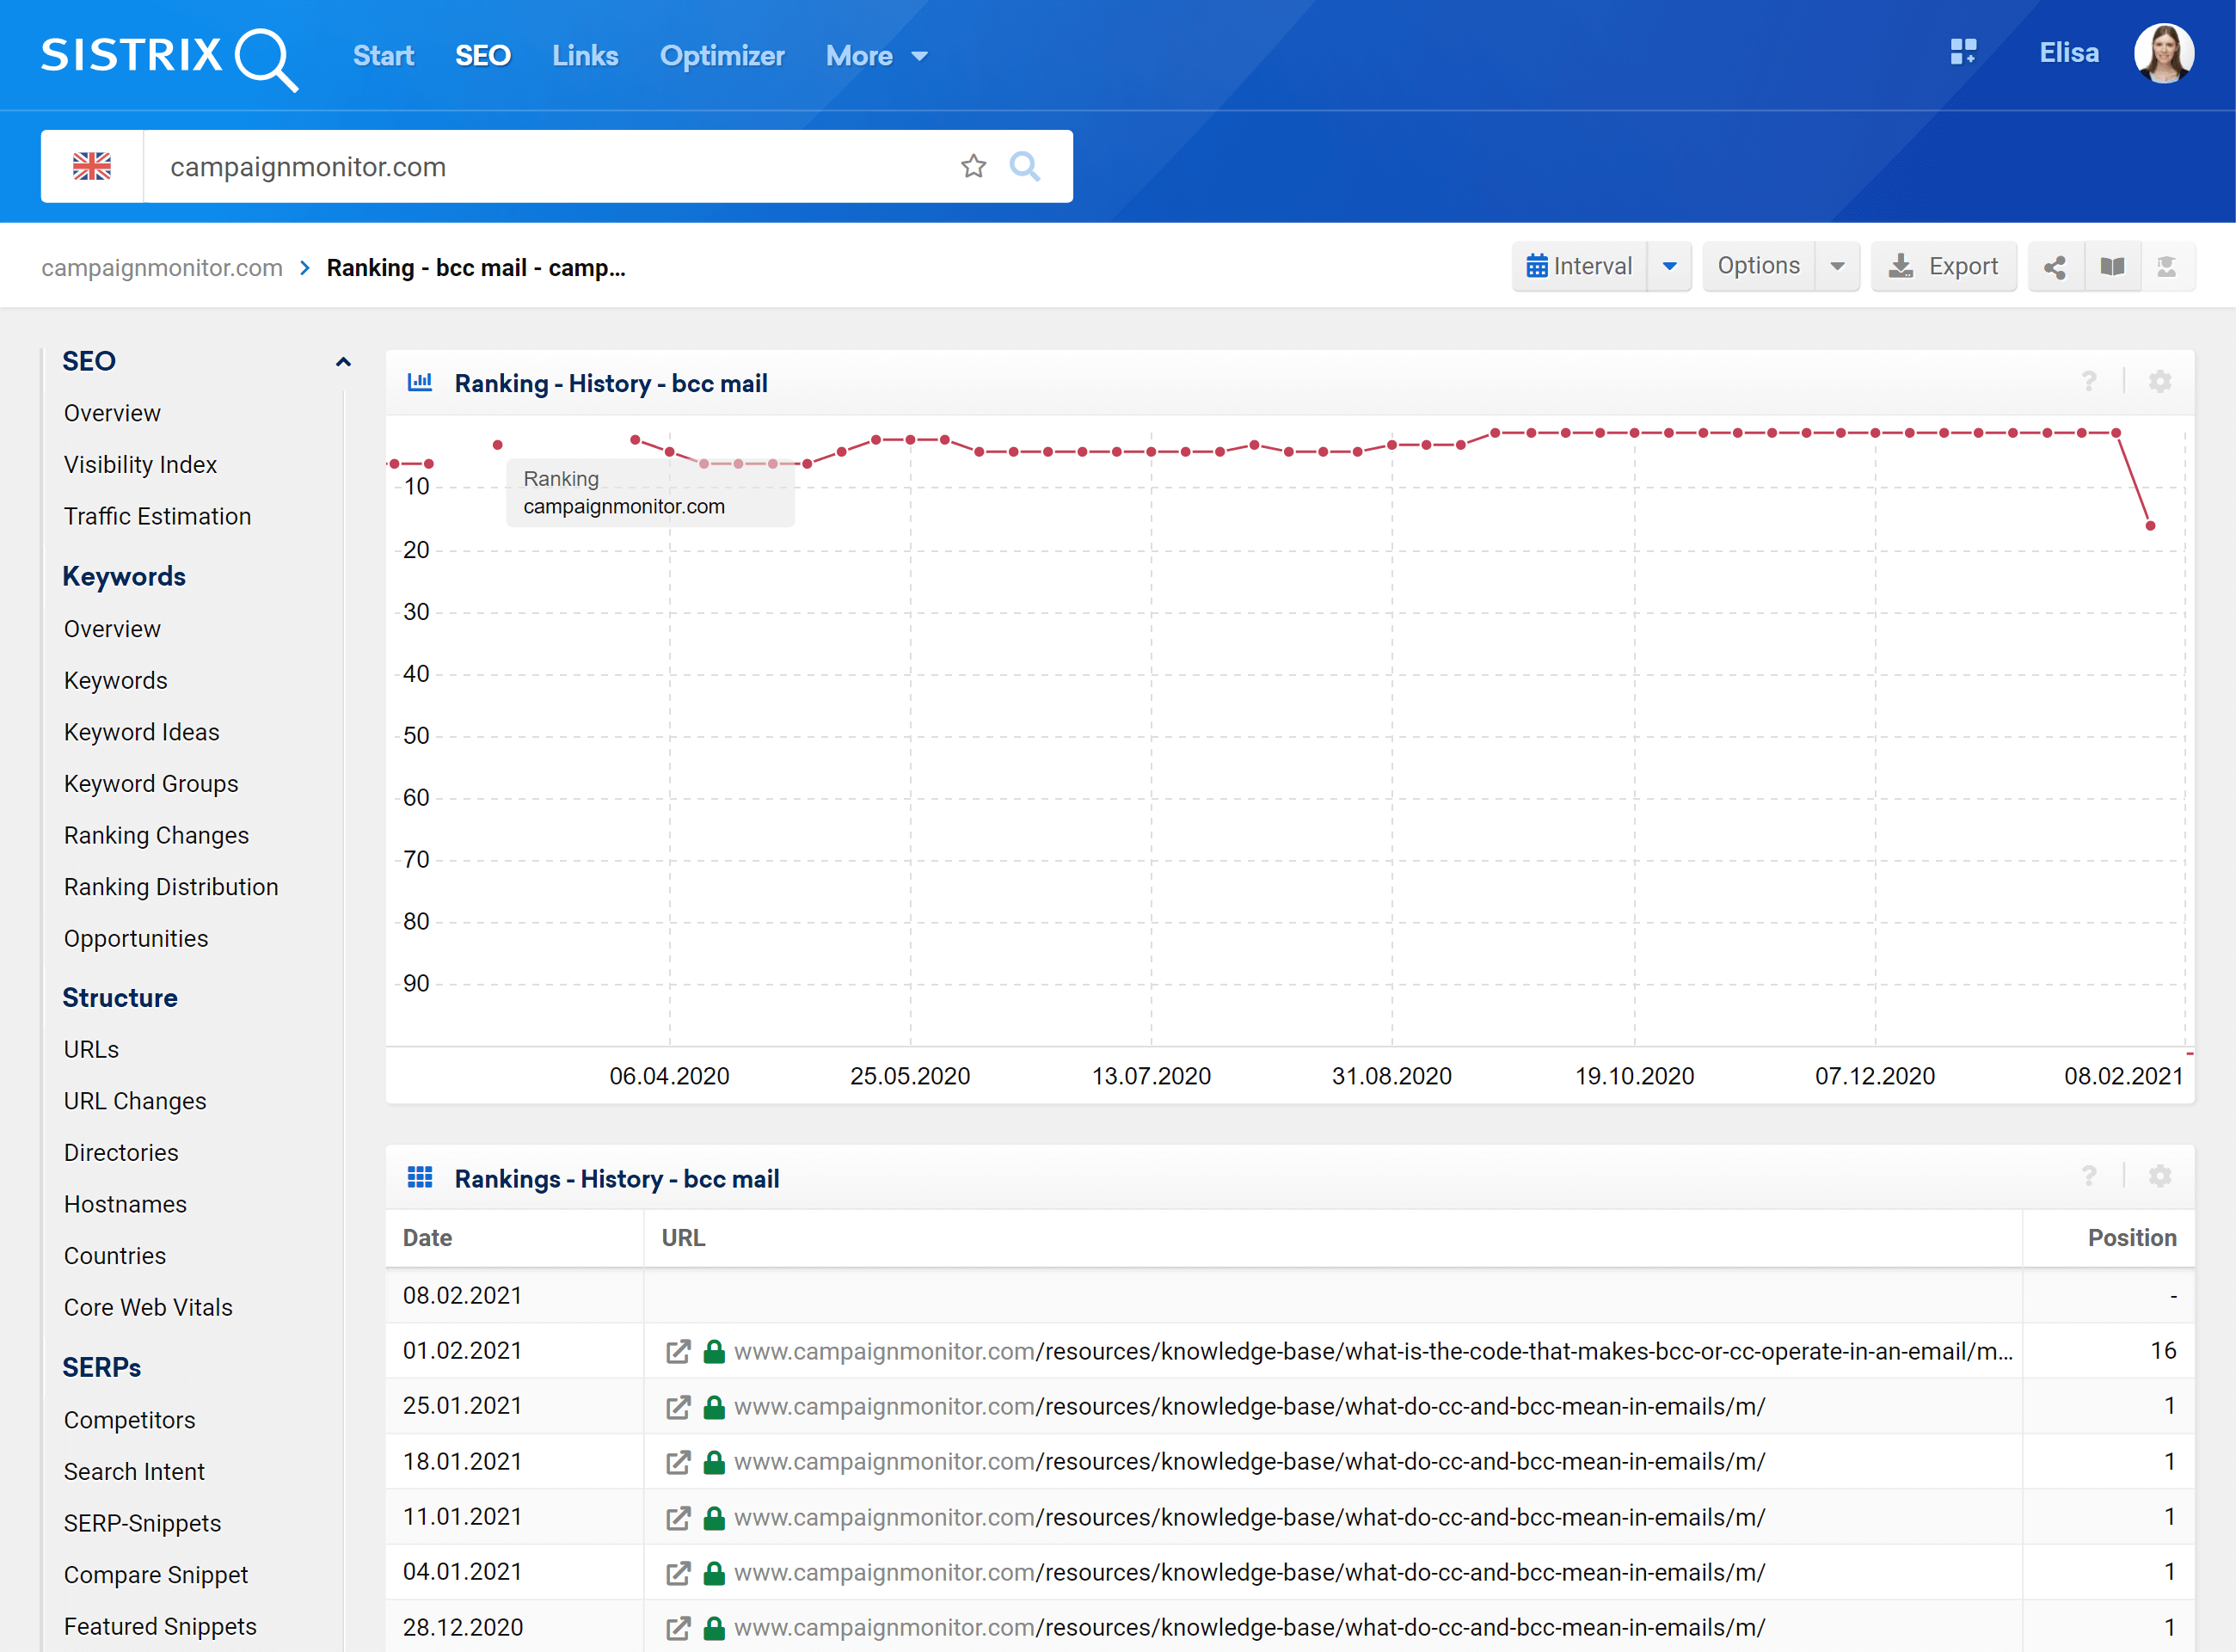
Task: Click the UK flag country selector
Action: (x=92, y=166)
